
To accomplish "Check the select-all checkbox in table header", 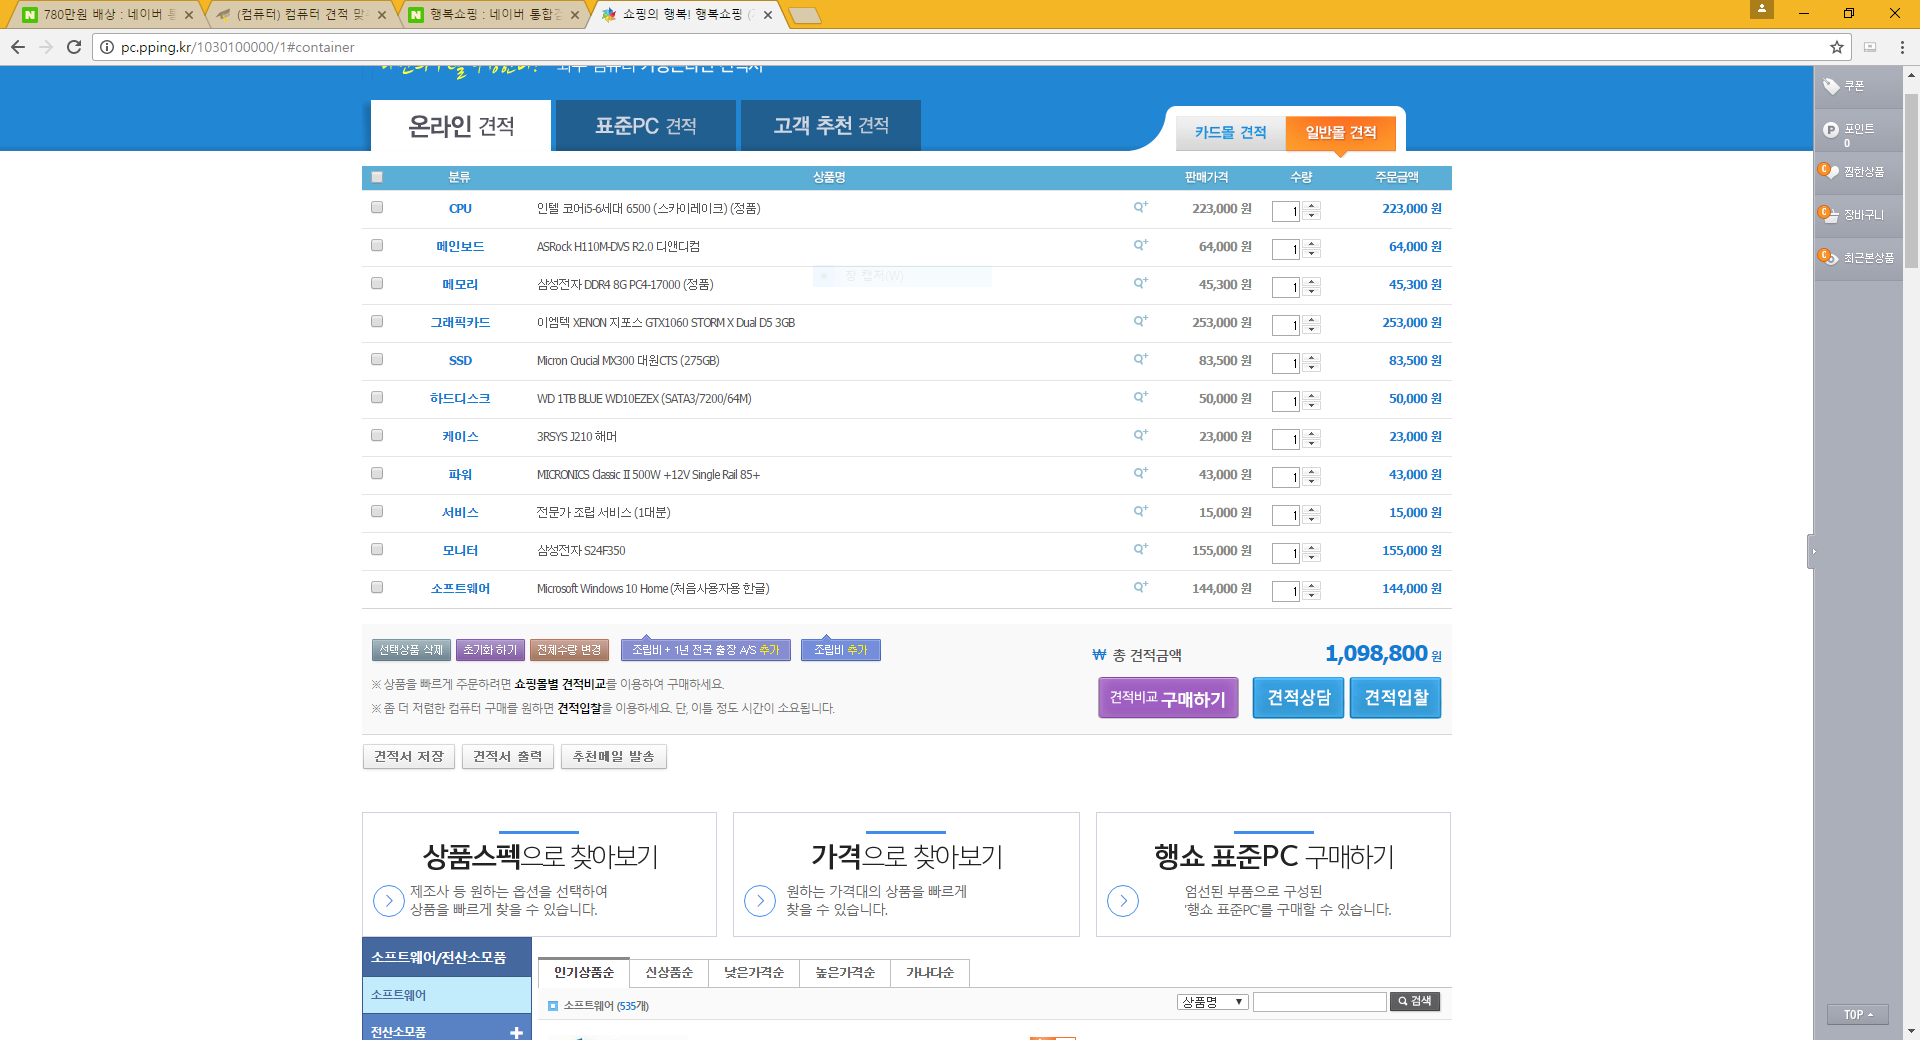I will (377, 177).
